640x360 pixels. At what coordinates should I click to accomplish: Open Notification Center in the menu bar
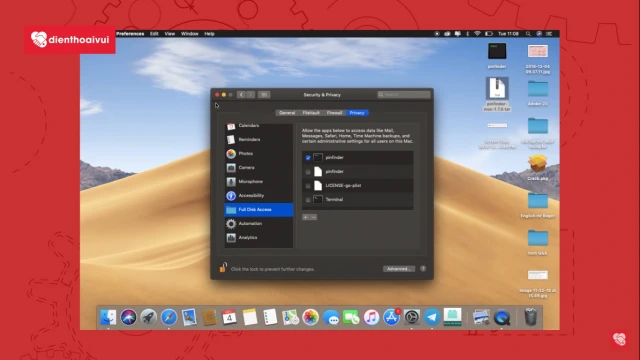[549, 34]
